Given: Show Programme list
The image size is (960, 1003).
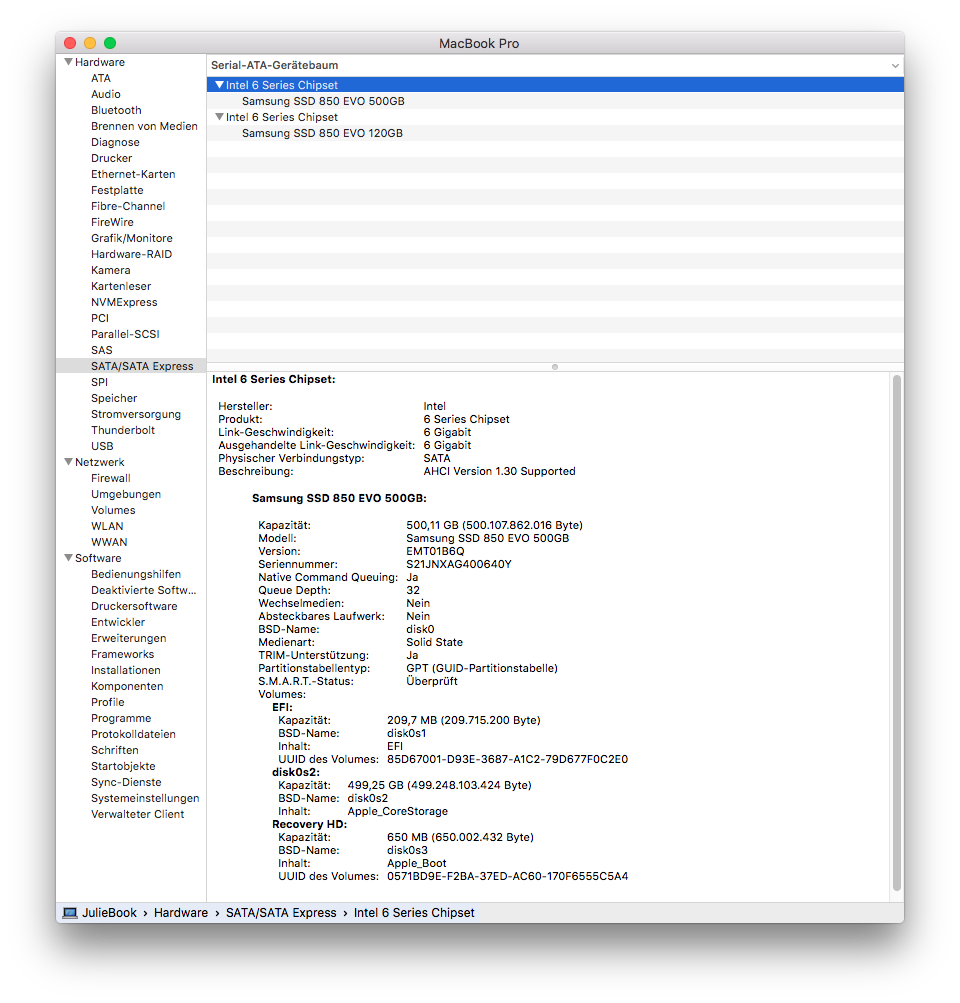Looking at the screenshot, I should 121,718.
